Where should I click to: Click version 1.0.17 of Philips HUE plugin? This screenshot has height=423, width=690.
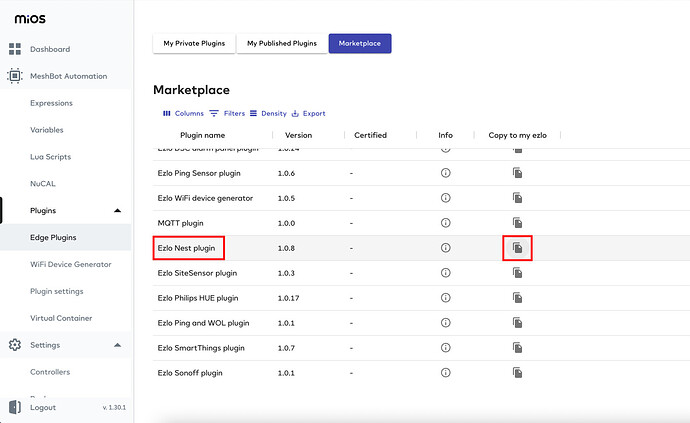[x=288, y=298]
